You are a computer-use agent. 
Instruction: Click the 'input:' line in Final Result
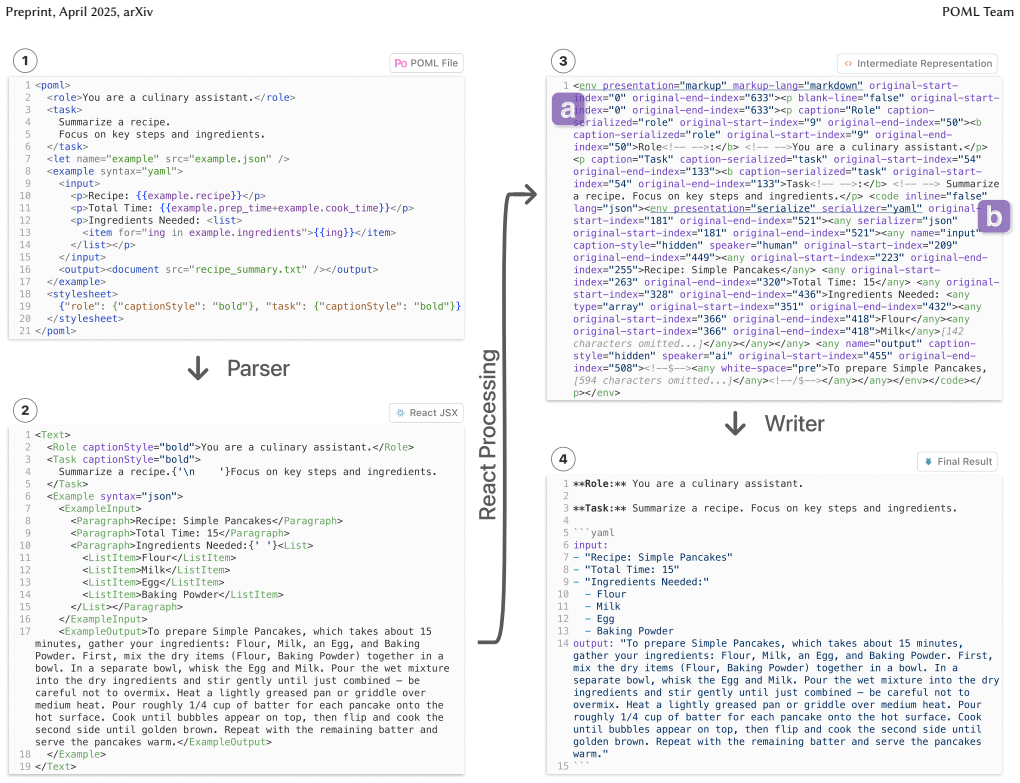[590, 545]
